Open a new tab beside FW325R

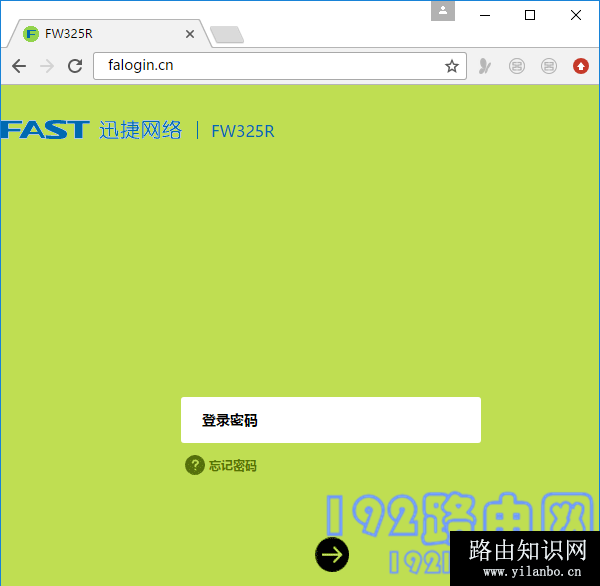[227, 34]
